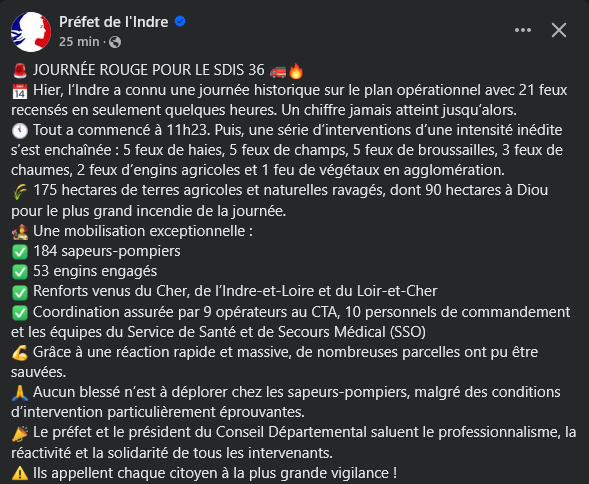Click the public globe privacy icon
Viewport: 589px width, 484px height.
[x=115, y=42]
